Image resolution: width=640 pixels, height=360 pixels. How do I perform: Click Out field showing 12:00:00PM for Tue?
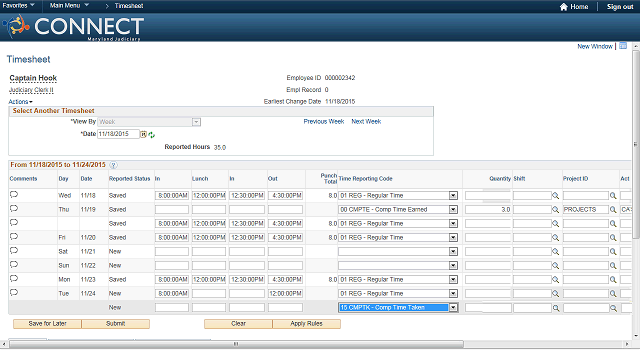285,293
